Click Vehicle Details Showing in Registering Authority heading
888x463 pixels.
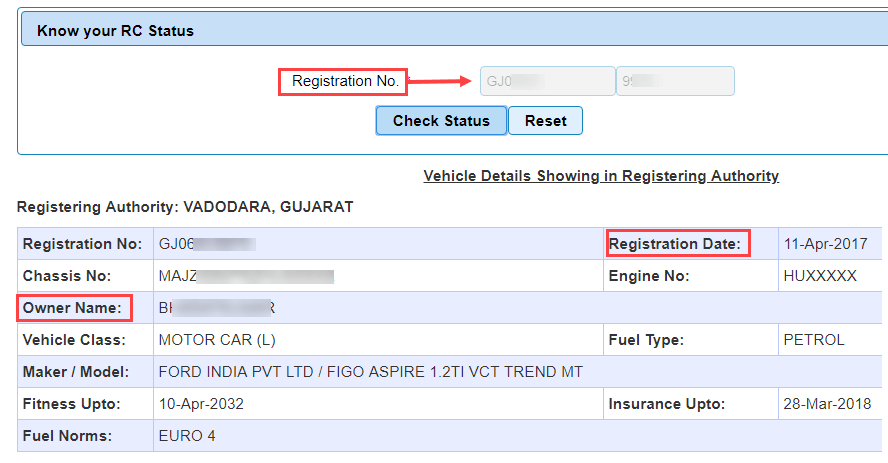601,176
